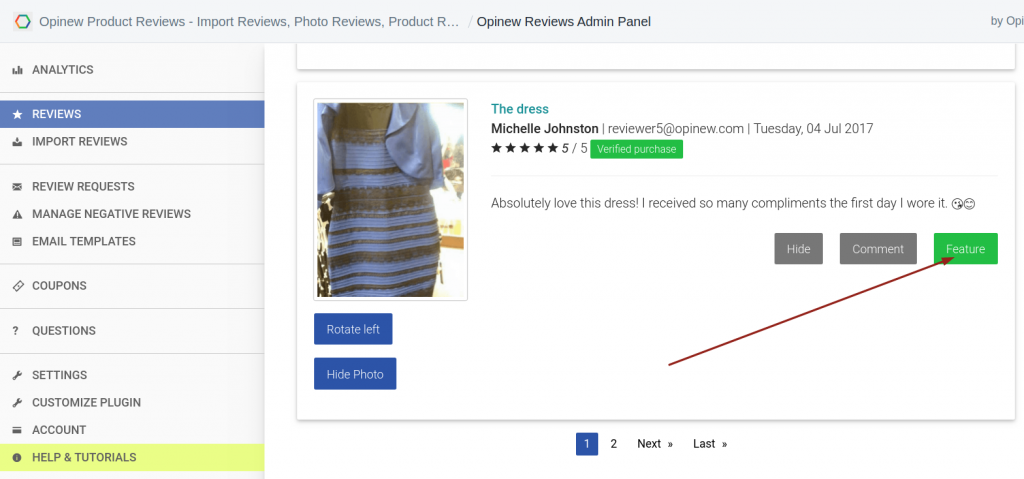Image resolution: width=1024 pixels, height=479 pixels.
Task: Click the Manage Negative Reviews warning icon
Action: click(18, 214)
